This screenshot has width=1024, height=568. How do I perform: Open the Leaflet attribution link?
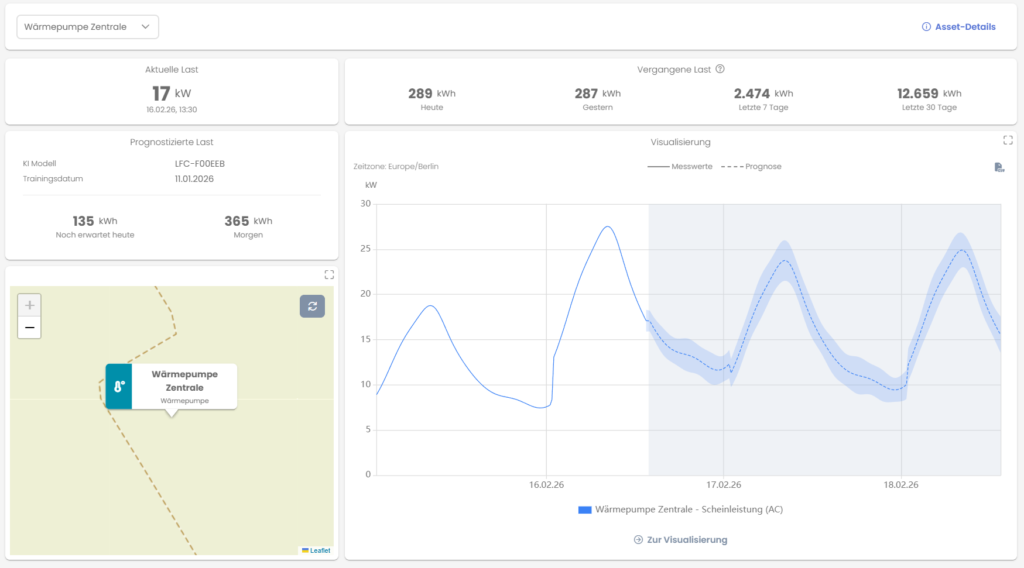pyautogui.click(x=316, y=550)
